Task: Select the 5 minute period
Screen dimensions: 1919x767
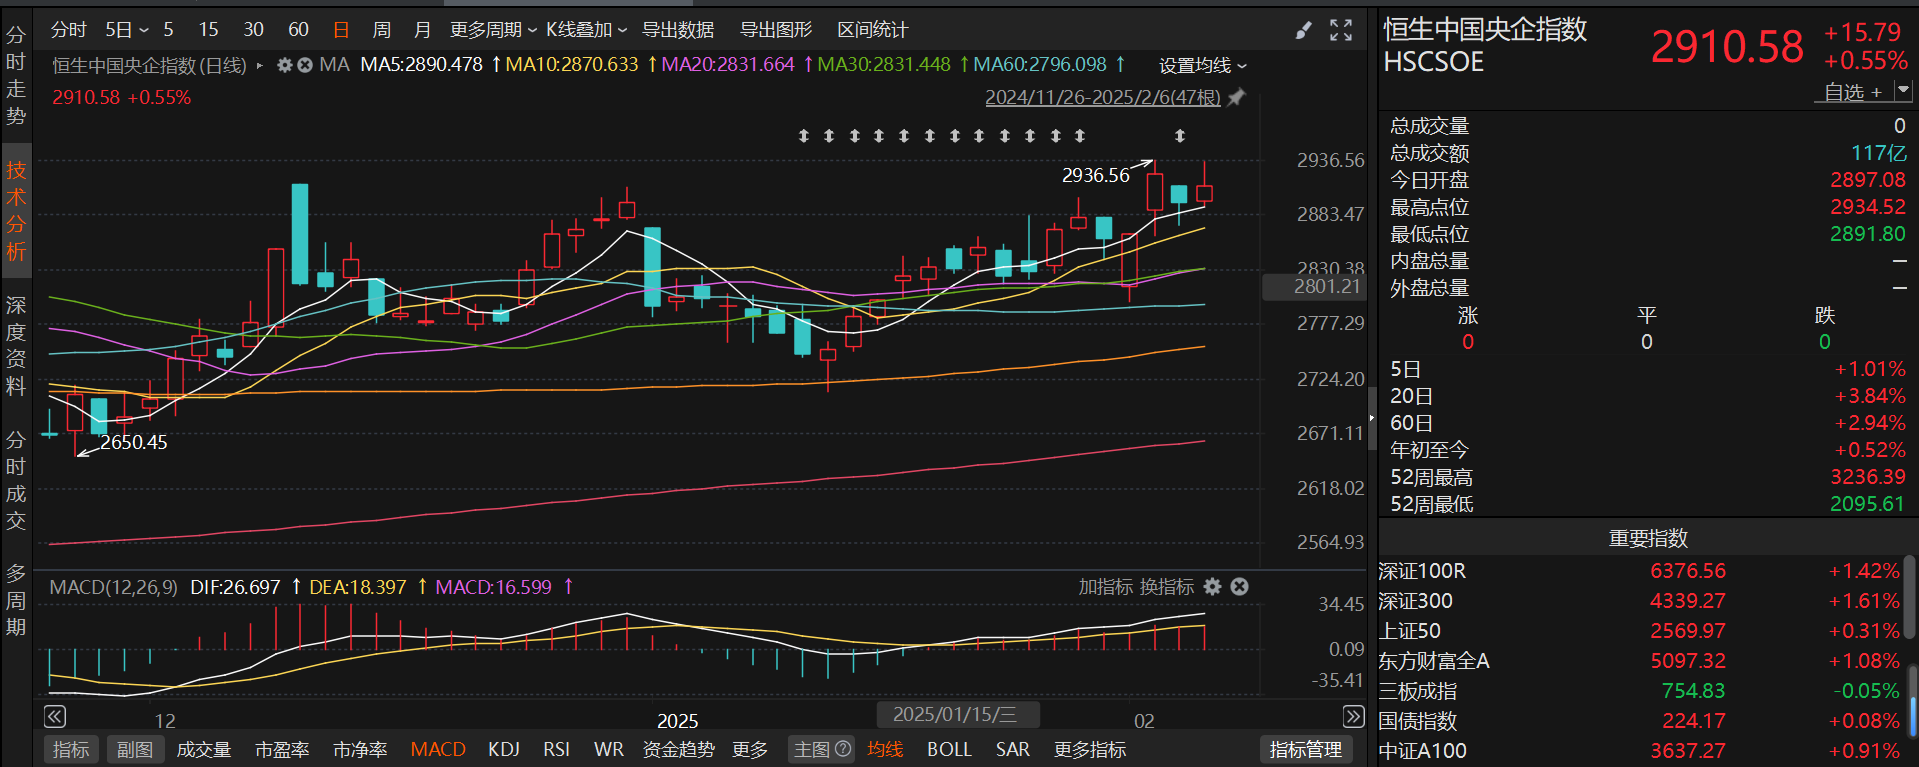Action: (x=168, y=30)
